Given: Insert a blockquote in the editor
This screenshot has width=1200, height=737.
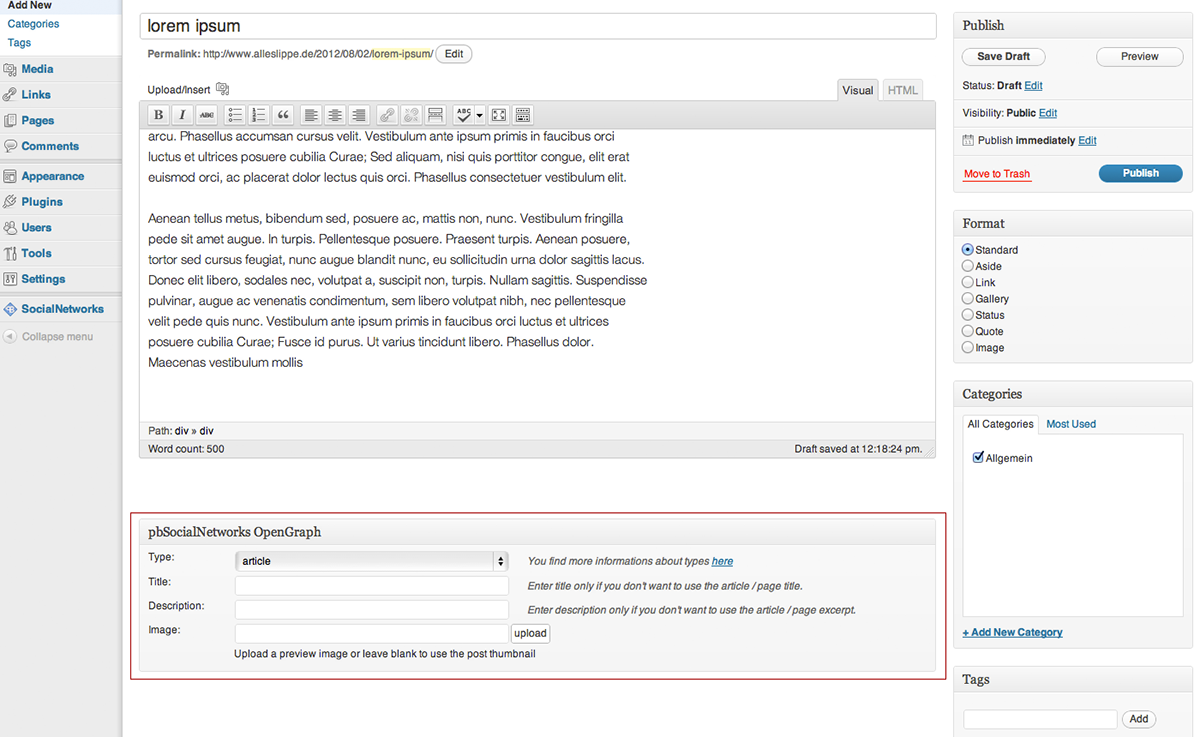Looking at the screenshot, I should click(283, 115).
